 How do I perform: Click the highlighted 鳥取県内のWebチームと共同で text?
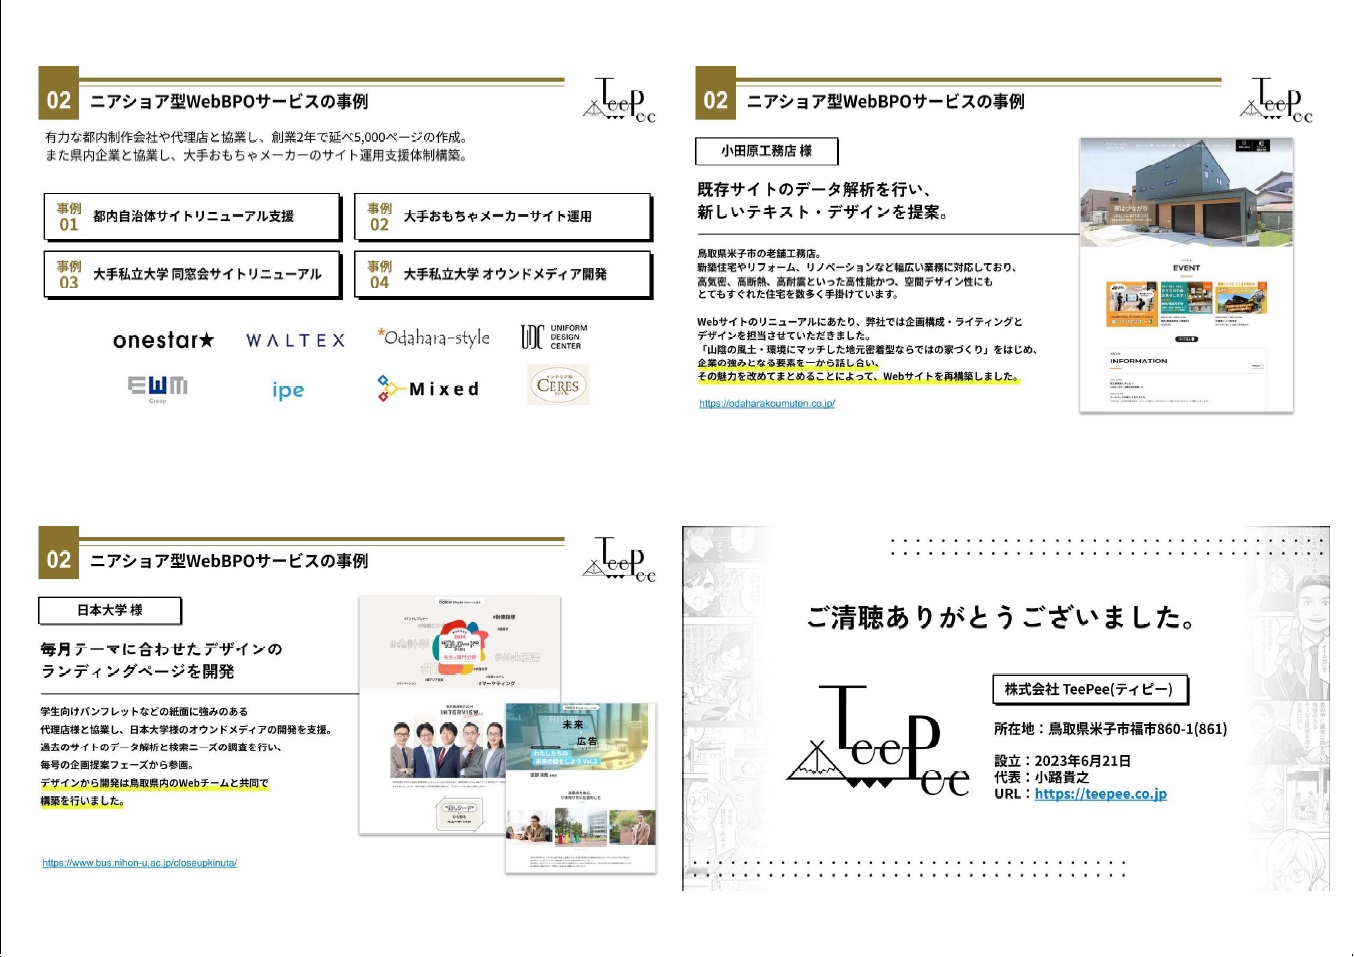coord(199,783)
